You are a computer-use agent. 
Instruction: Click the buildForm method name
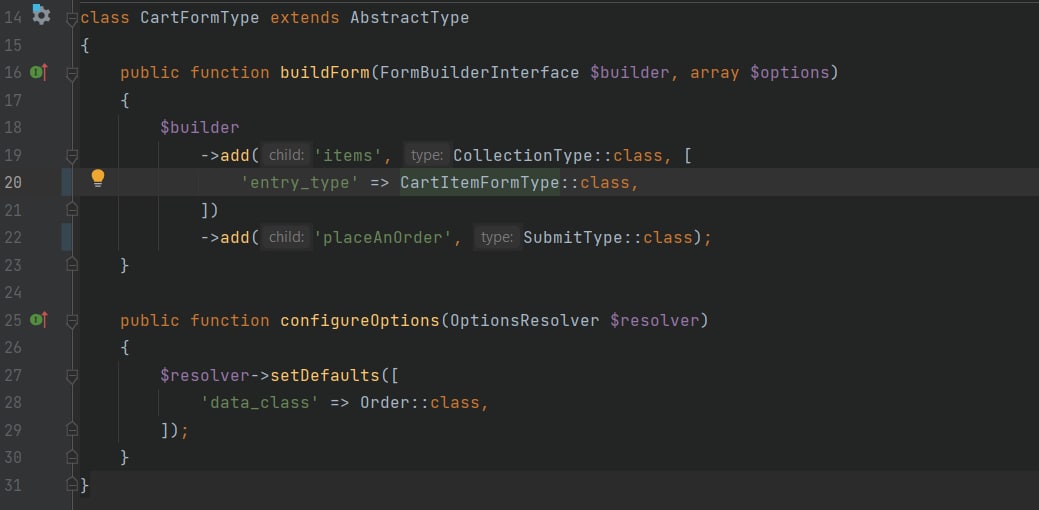point(325,73)
